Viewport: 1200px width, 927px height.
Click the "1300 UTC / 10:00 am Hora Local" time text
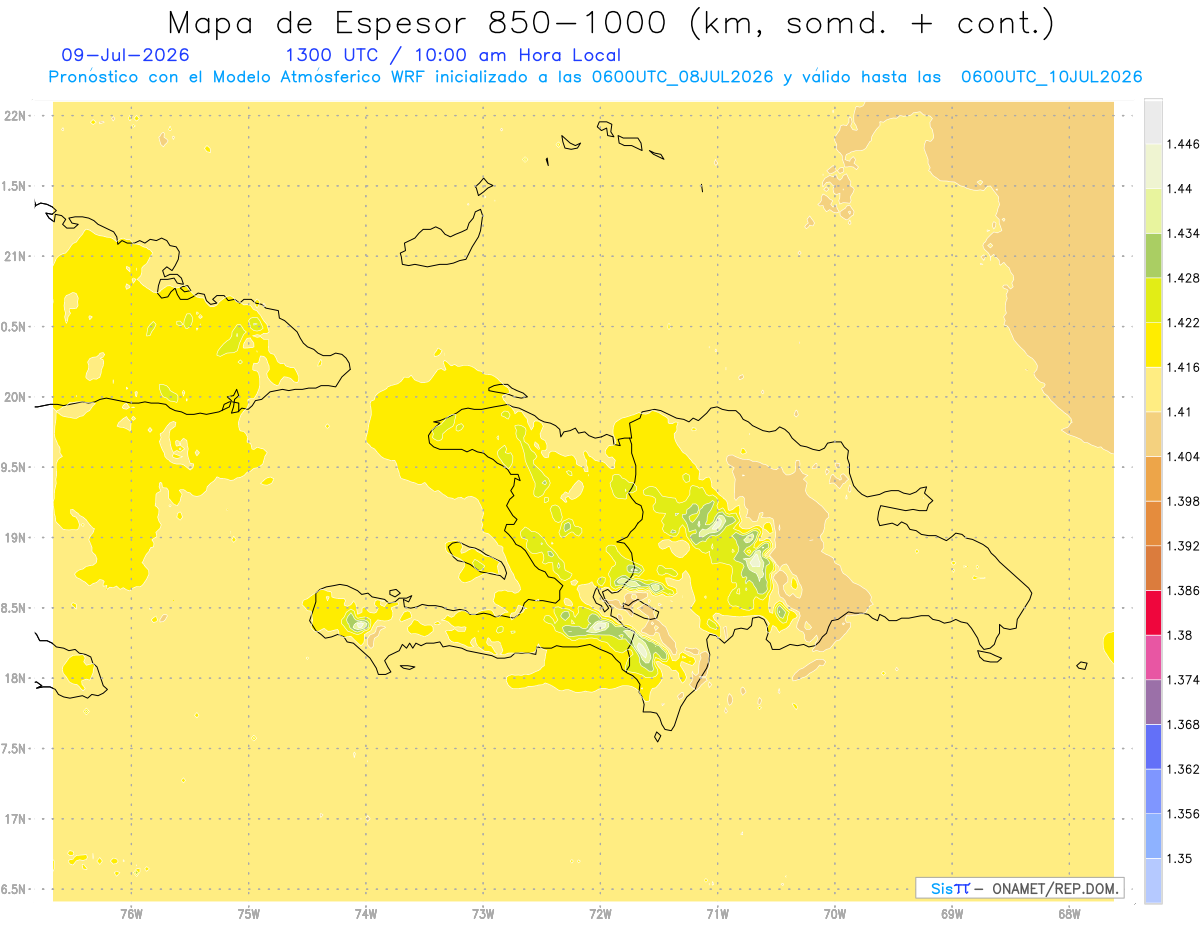[453, 55]
